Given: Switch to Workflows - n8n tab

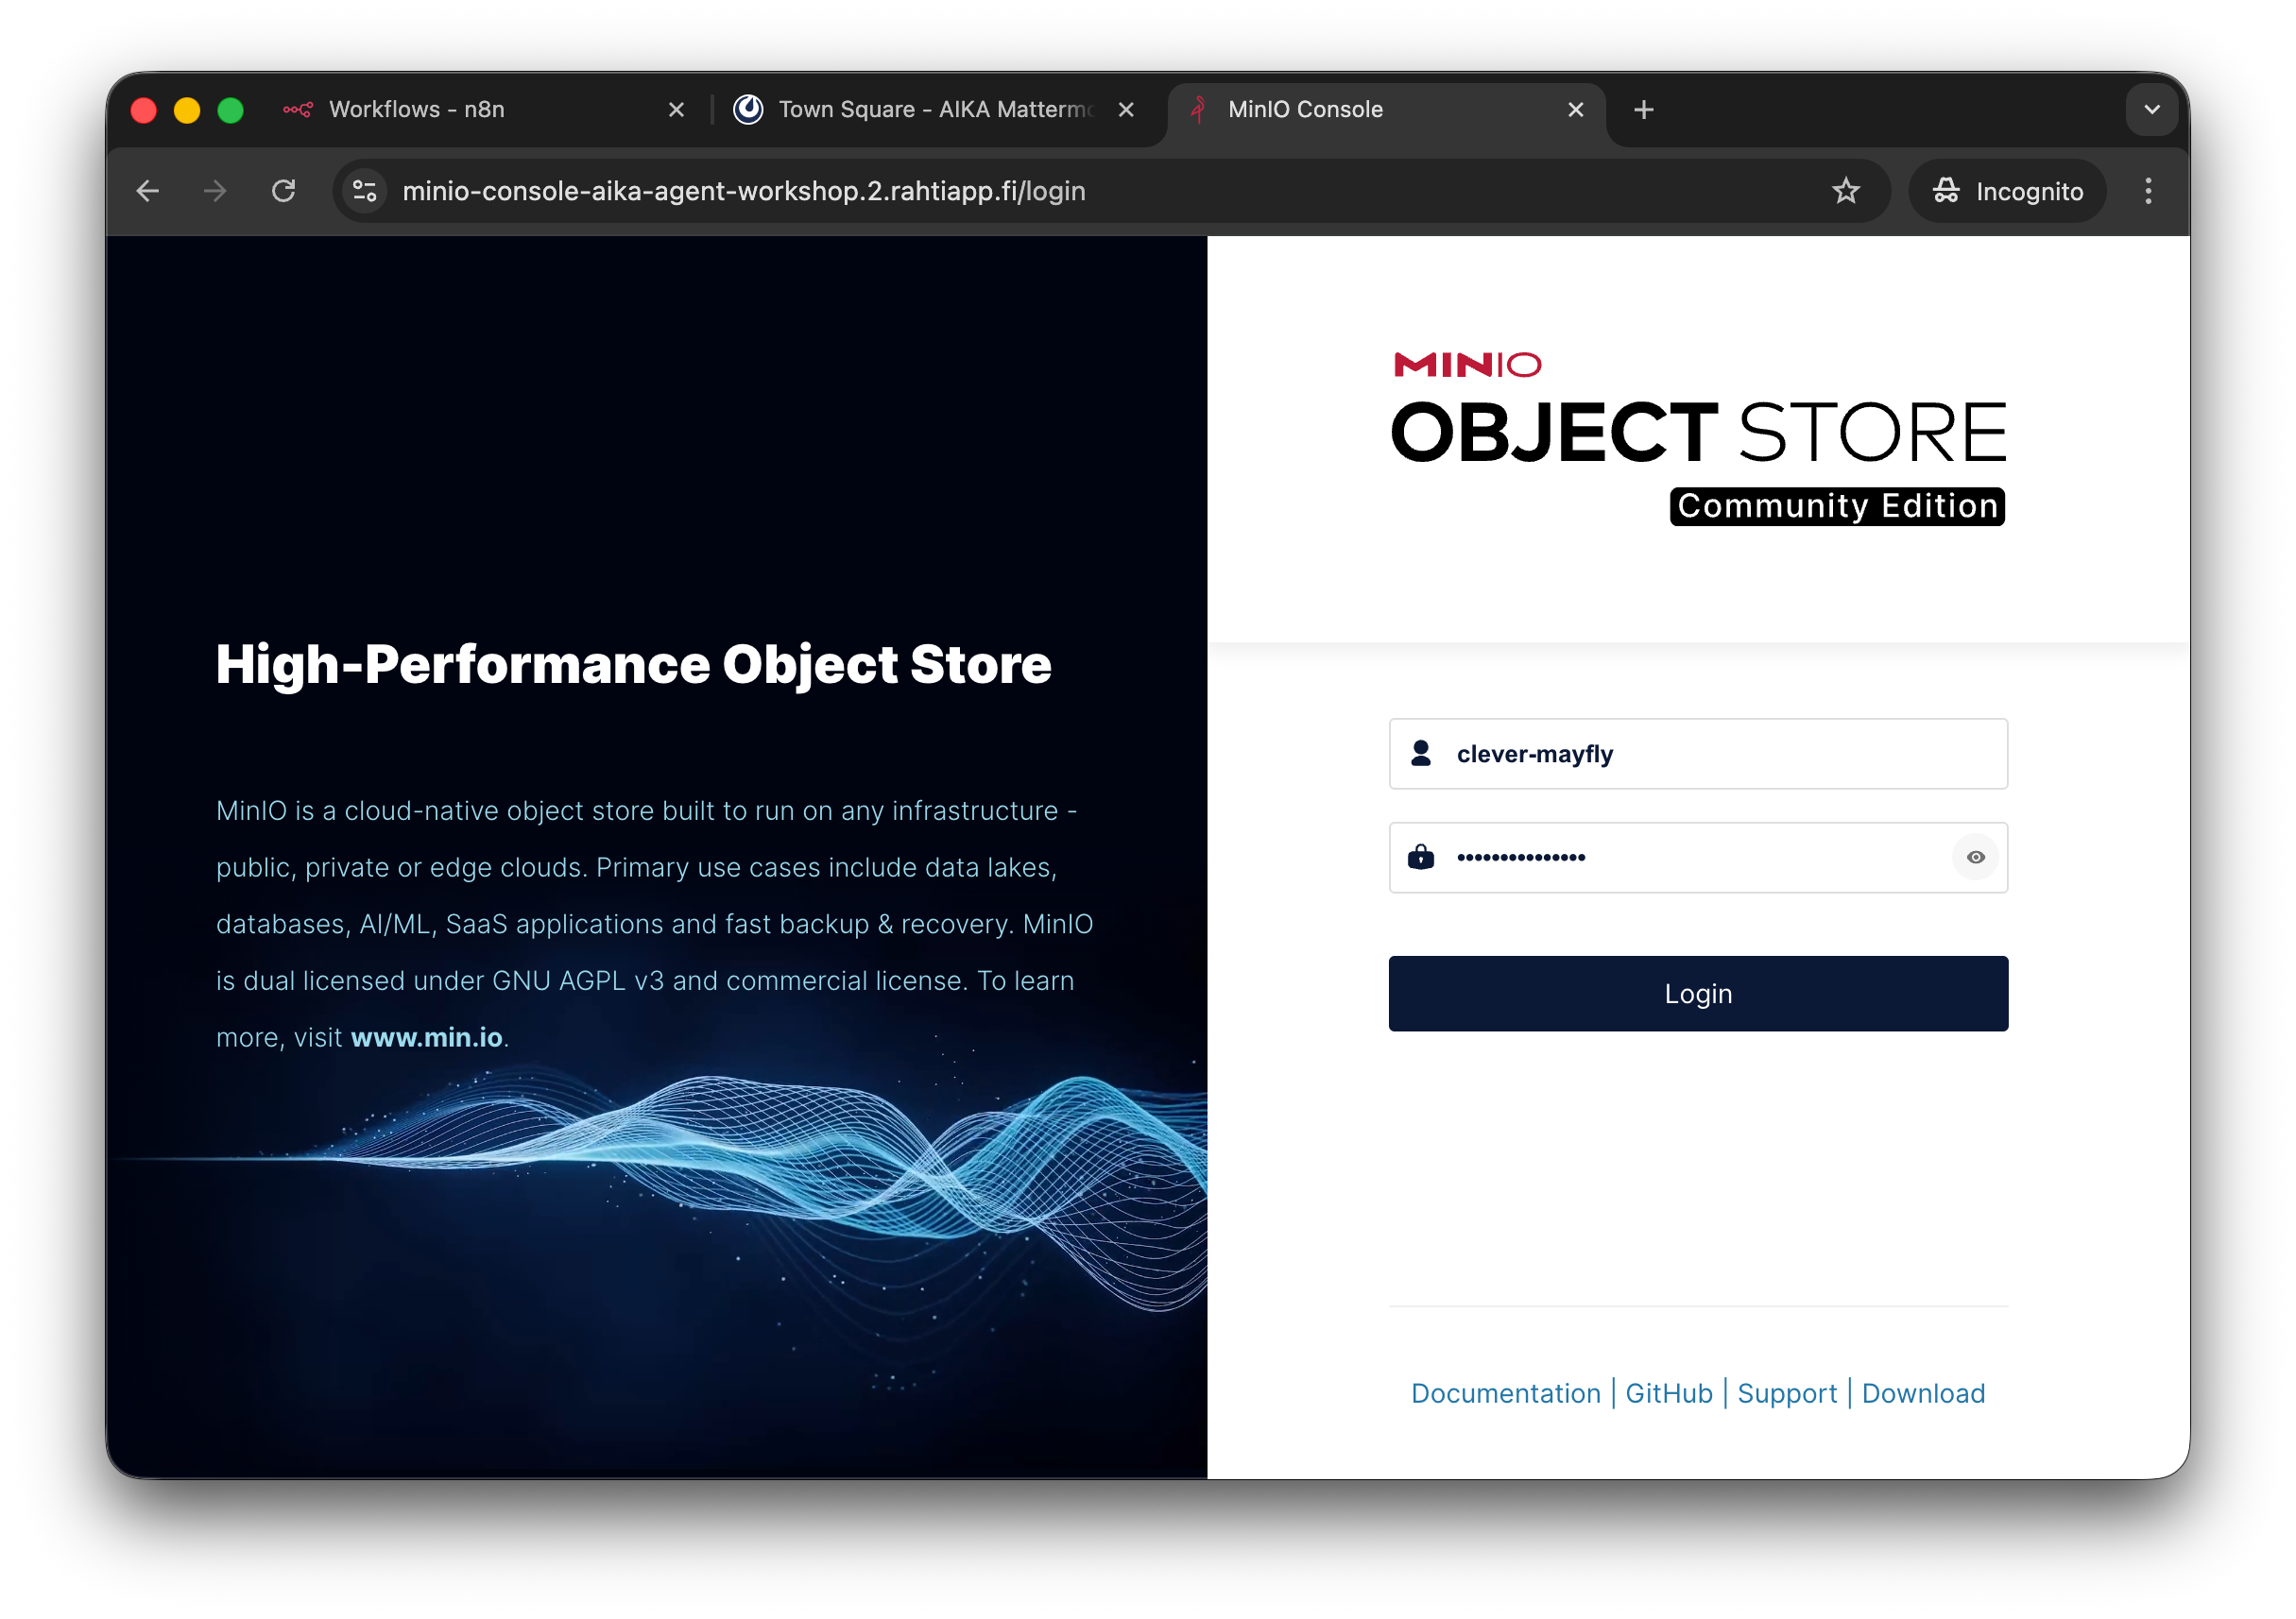Looking at the screenshot, I should [417, 110].
